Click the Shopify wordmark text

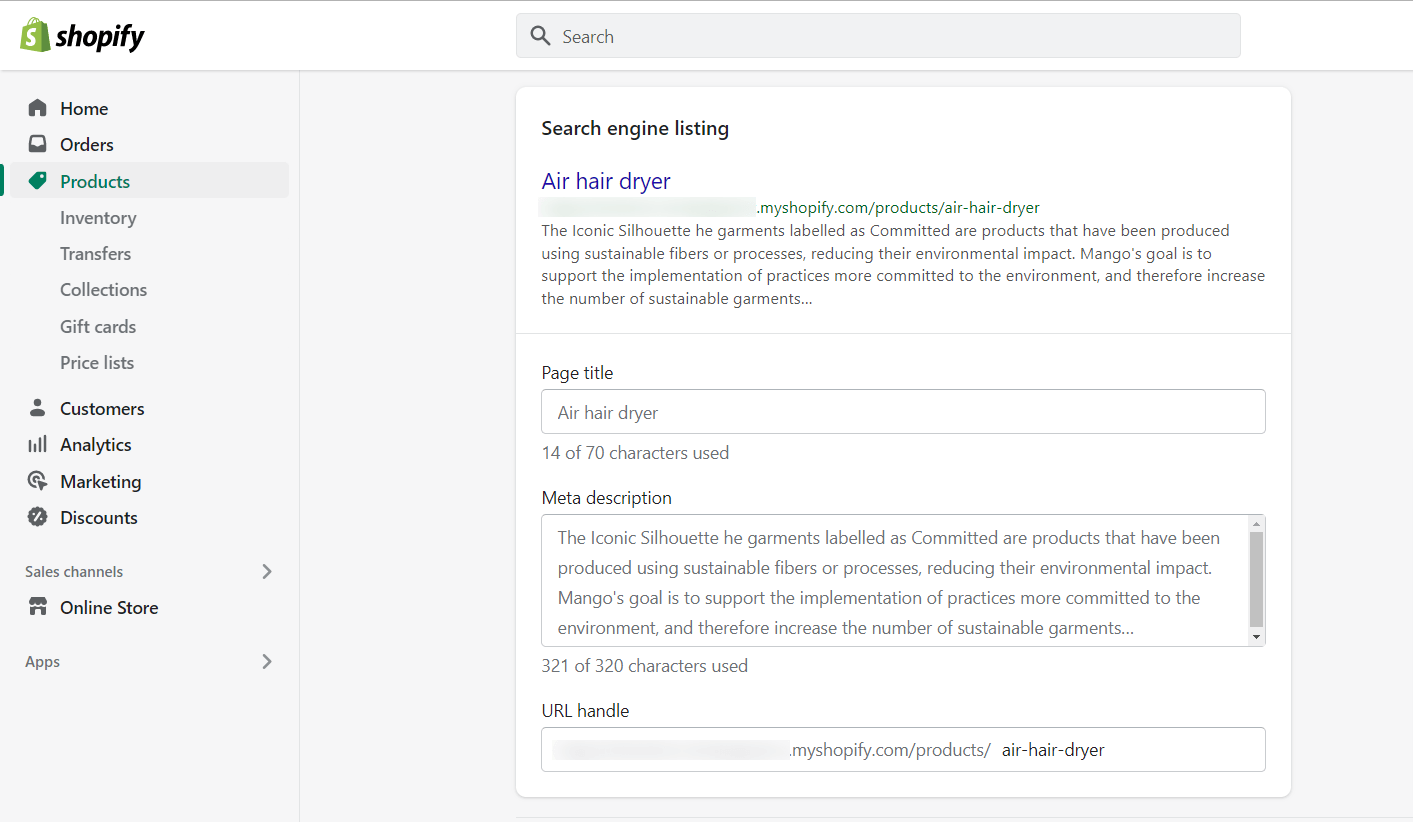click(x=100, y=37)
